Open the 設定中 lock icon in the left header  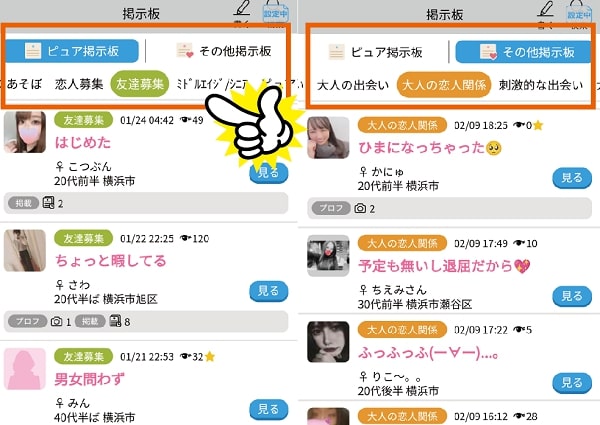coord(275,11)
